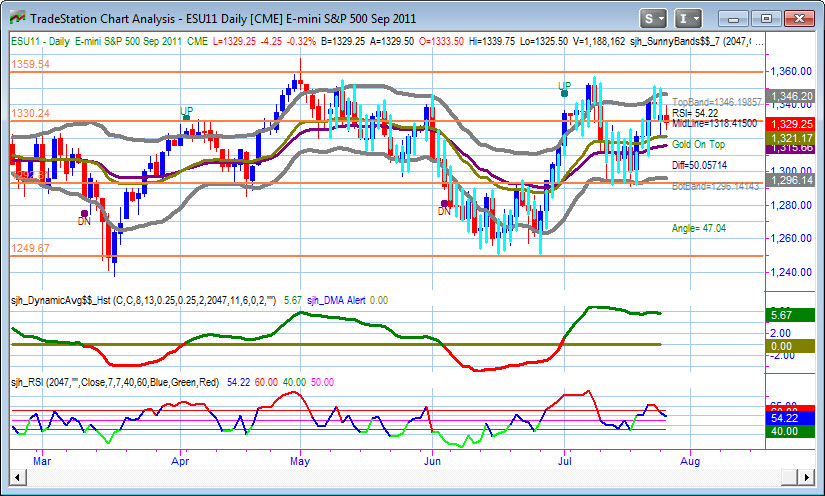Viewport: 825px width, 496px height.
Task: Click the blue 54.22 RSI value tag
Action: (791, 418)
